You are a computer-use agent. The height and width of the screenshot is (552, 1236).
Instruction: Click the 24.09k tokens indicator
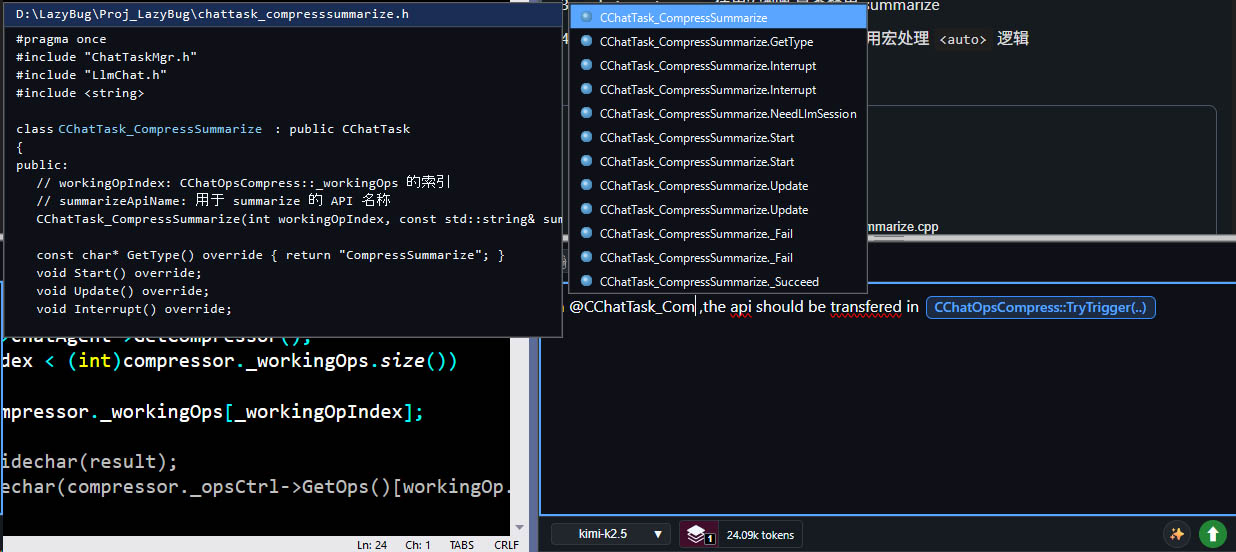click(760, 535)
